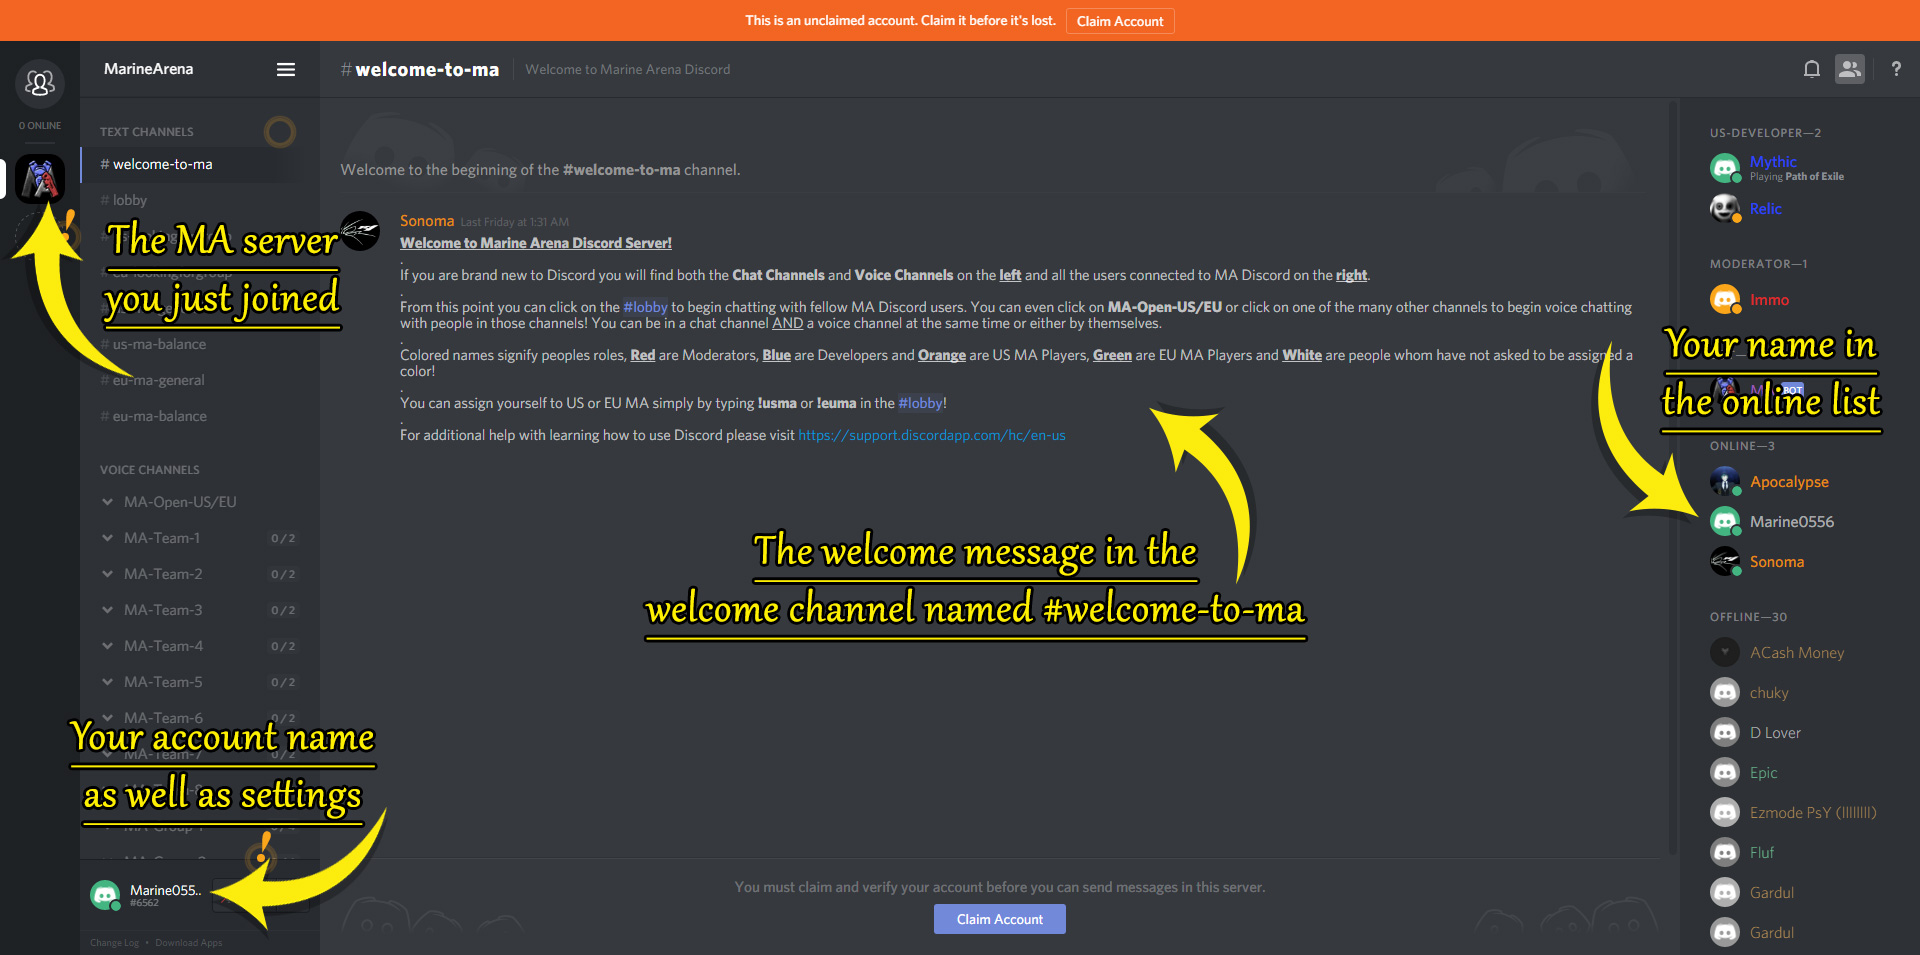Click Claim Account in orange banner
1920x955 pixels.
click(x=1120, y=21)
